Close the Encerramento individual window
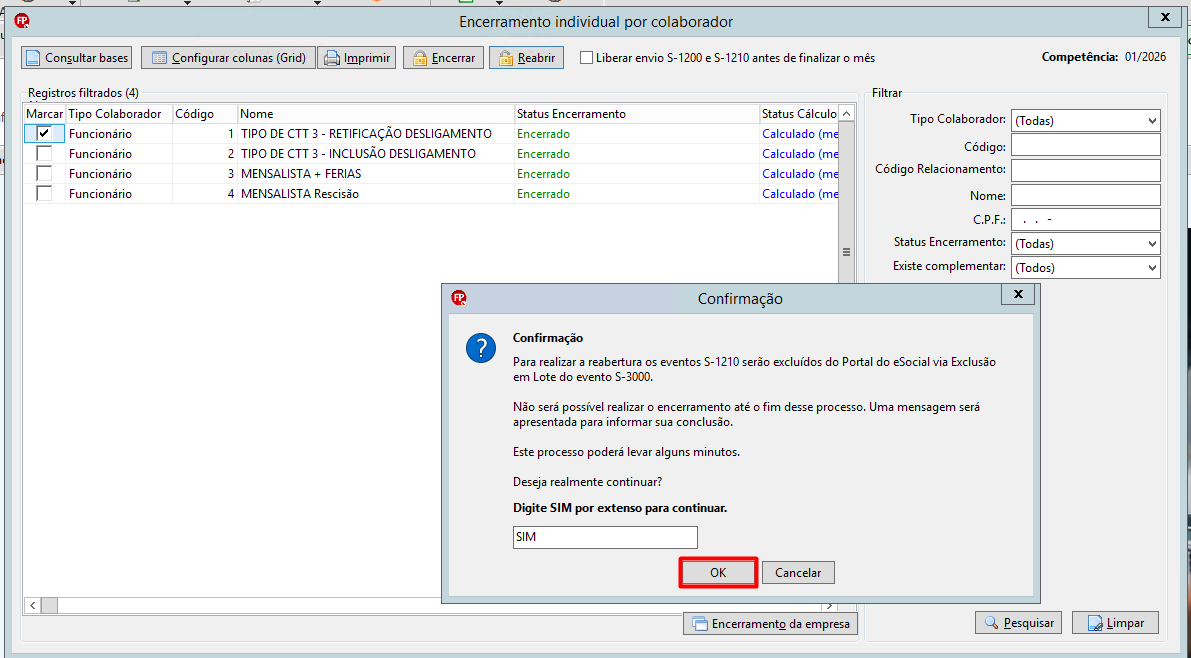 click(x=1166, y=17)
